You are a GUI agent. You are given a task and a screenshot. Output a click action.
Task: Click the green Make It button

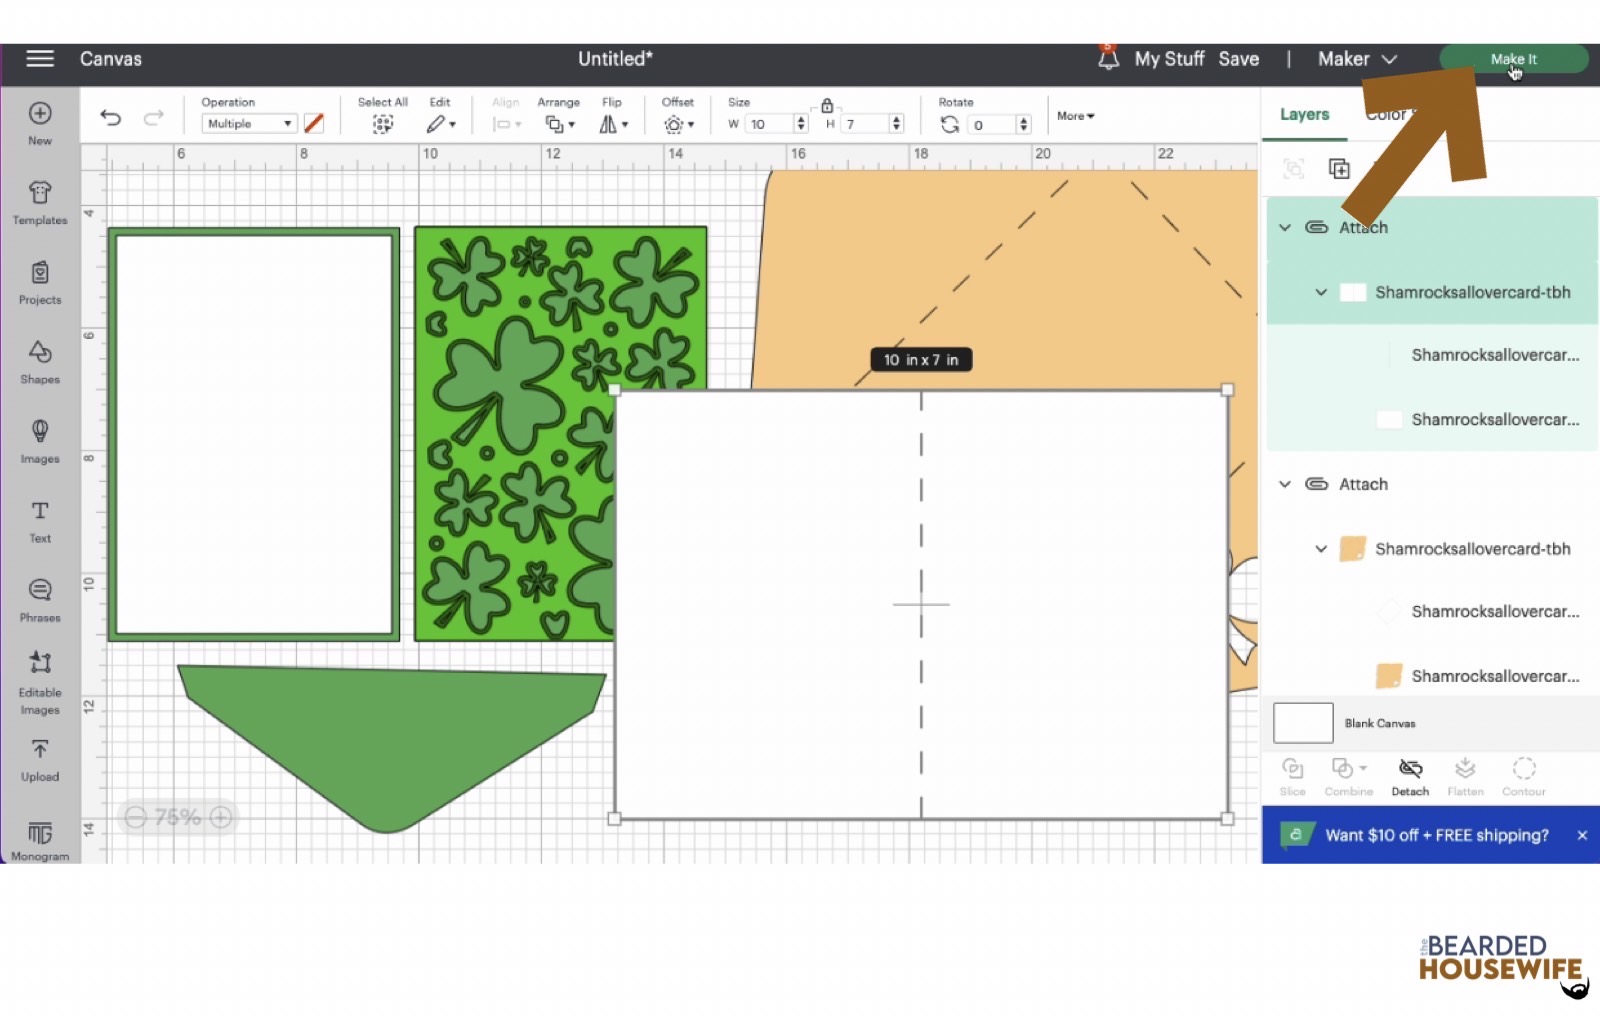[x=1513, y=59]
